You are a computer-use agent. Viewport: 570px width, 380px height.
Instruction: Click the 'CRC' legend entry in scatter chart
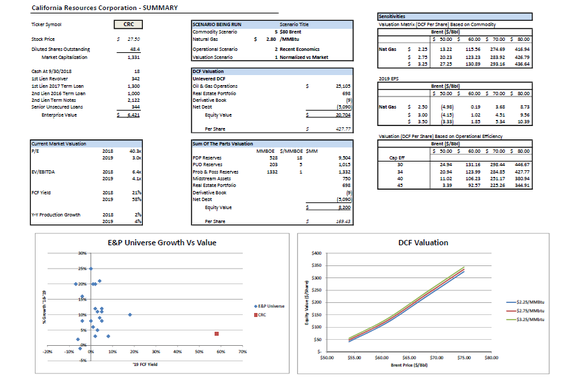point(260,315)
